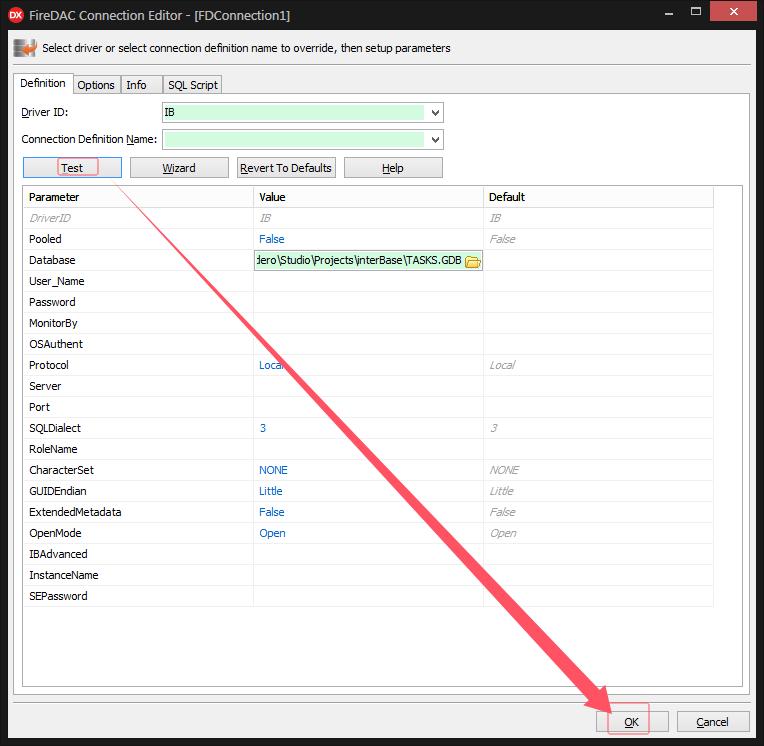Switch to the SQL Script tab

(193, 85)
